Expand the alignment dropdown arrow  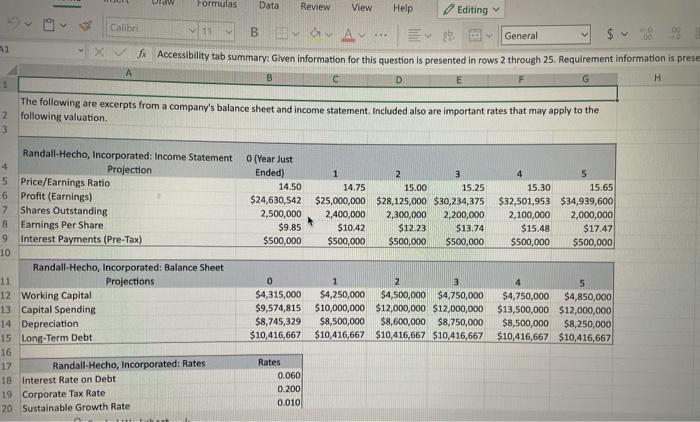[428, 35]
